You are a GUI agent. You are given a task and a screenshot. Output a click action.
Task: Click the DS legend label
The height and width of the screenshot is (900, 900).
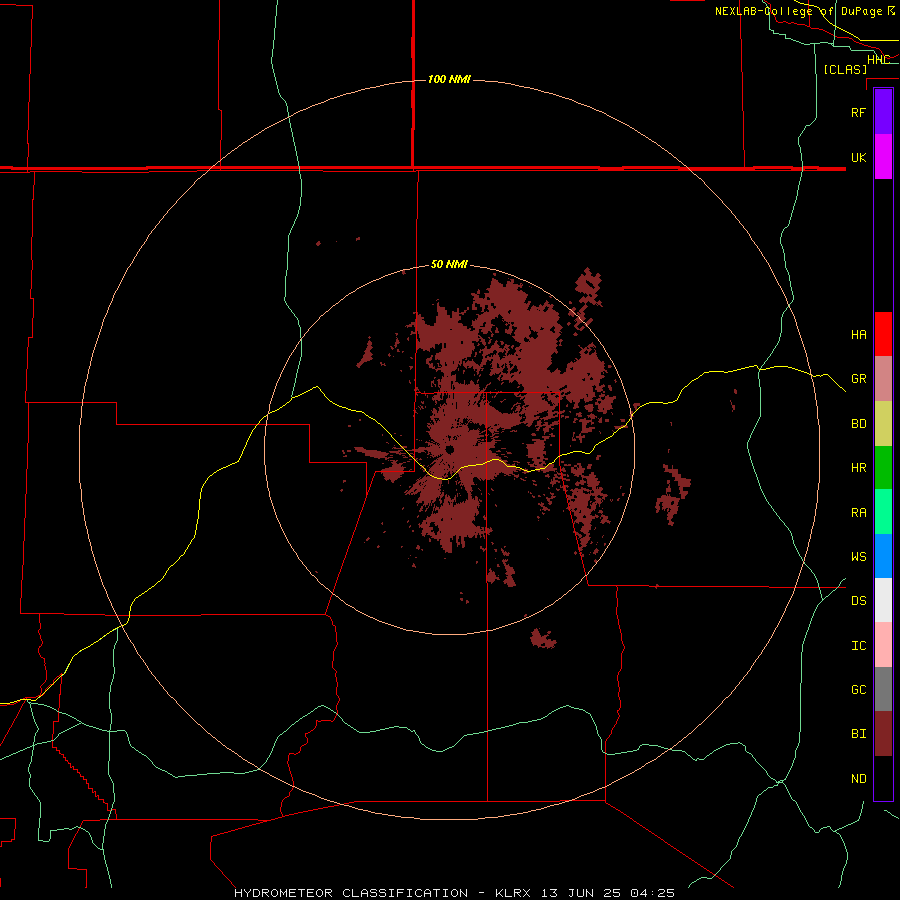point(858,601)
